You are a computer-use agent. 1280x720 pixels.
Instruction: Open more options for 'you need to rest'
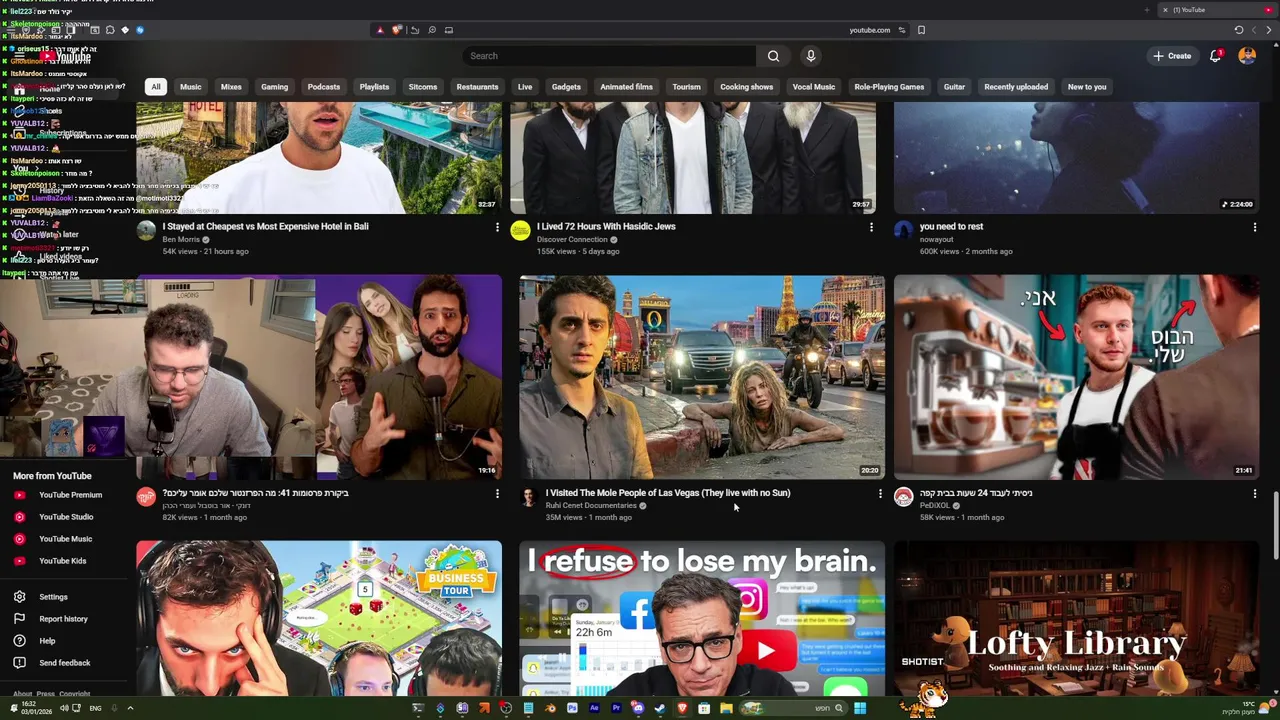coord(1255,227)
